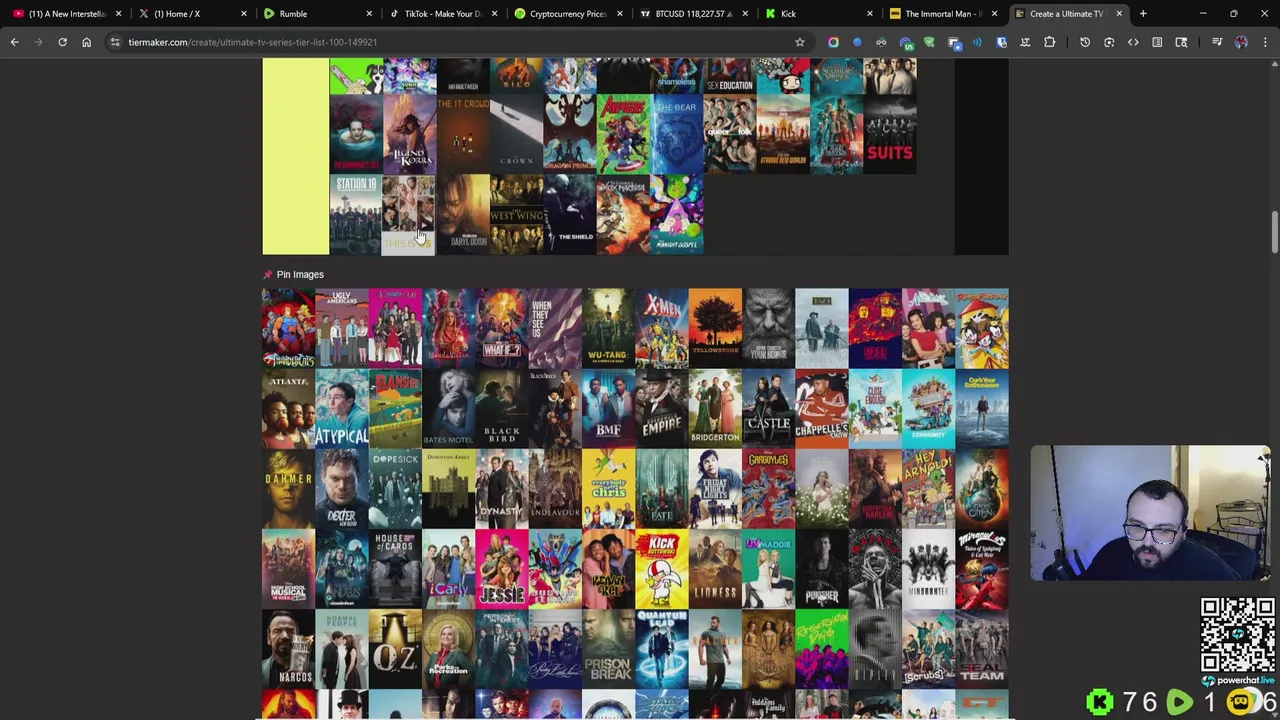The width and height of the screenshot is (1280, 720).
Task: Select the Atypical poster
Action: coord(342,408)
